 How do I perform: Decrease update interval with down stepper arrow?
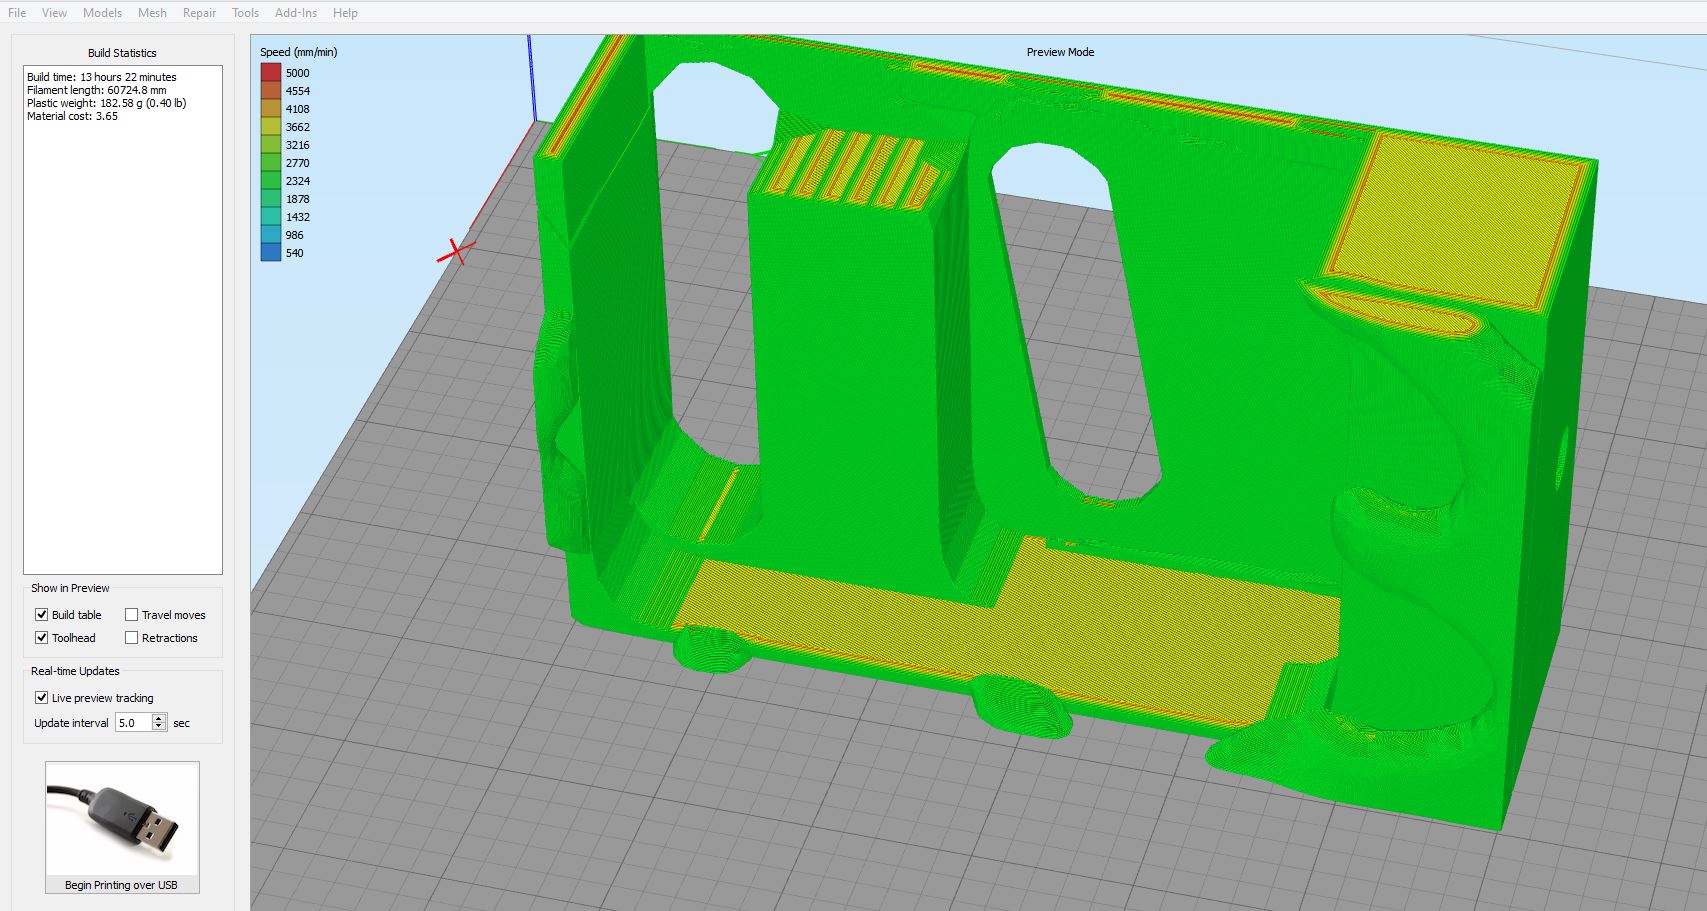(x=159, y=727)
